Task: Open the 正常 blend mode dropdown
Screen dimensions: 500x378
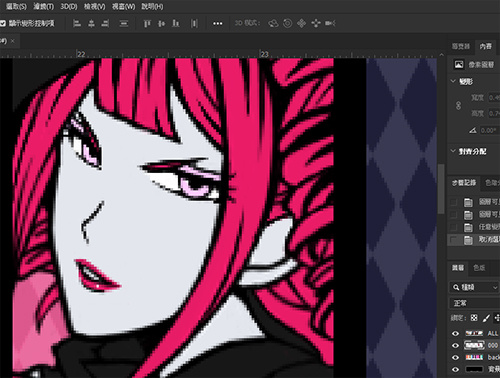Action: (475, 303)
